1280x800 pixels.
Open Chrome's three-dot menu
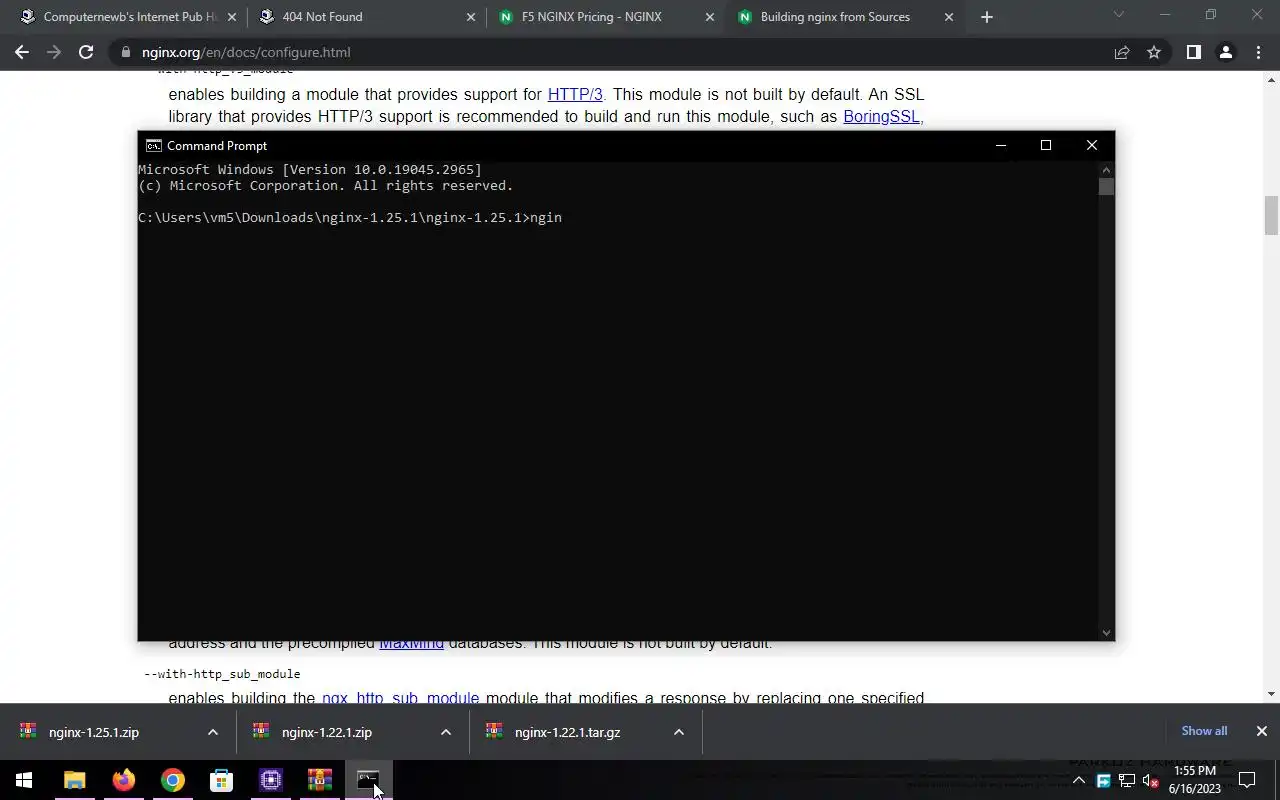coord(1258,52)
